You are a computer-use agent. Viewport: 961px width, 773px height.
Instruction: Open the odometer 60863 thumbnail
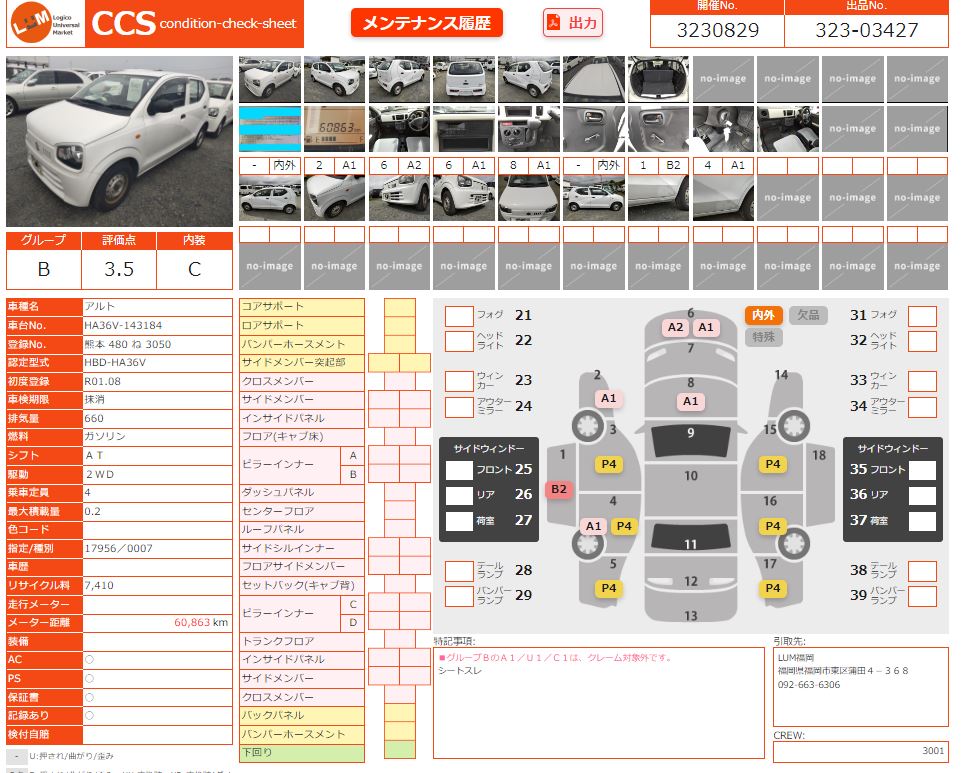coord(334,129)
